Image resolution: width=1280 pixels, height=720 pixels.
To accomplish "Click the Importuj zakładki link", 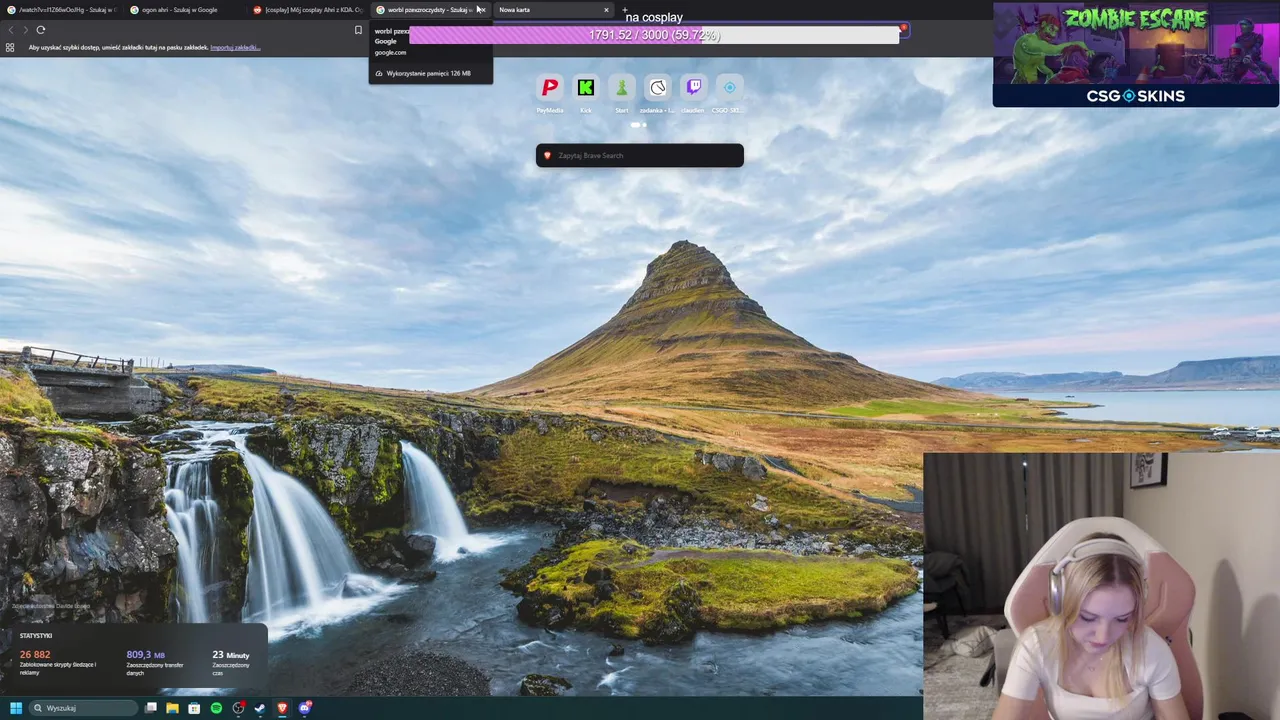I will tap(235, 47).
